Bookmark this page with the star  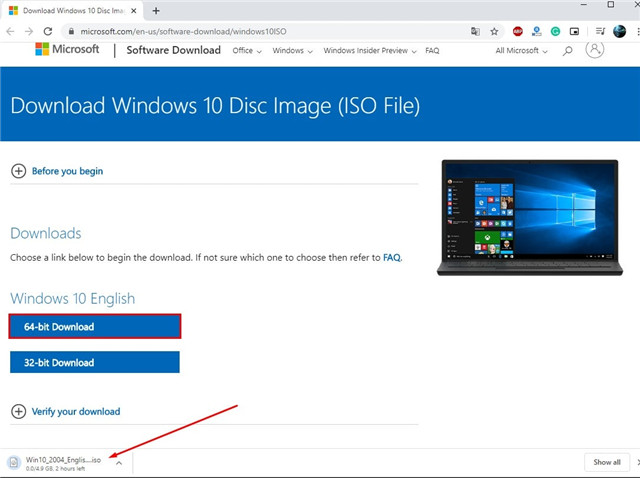(x=494, y=31)
